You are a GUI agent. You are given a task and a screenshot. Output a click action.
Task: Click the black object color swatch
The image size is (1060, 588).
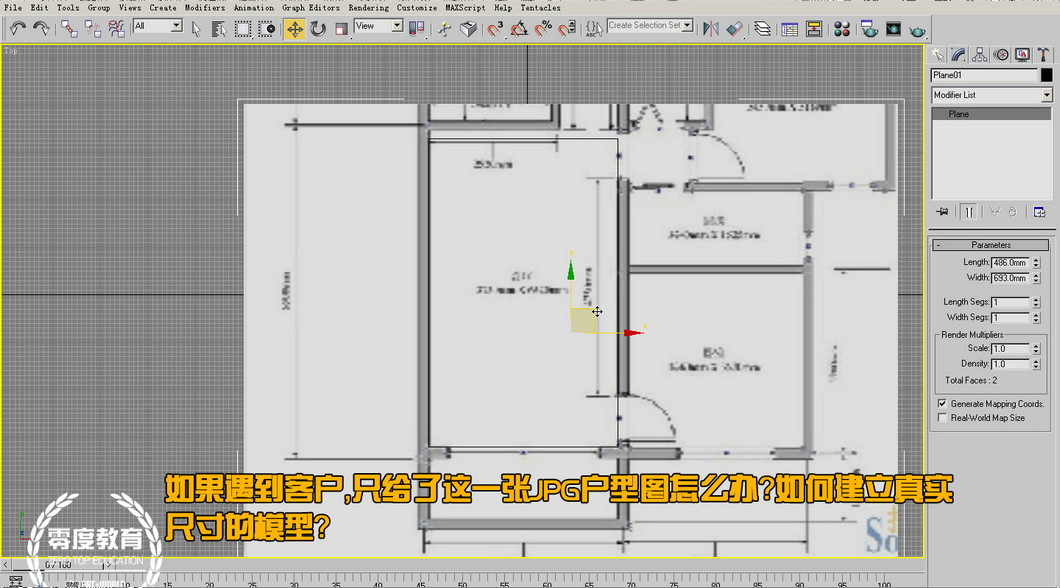(x=1047, y=75)
